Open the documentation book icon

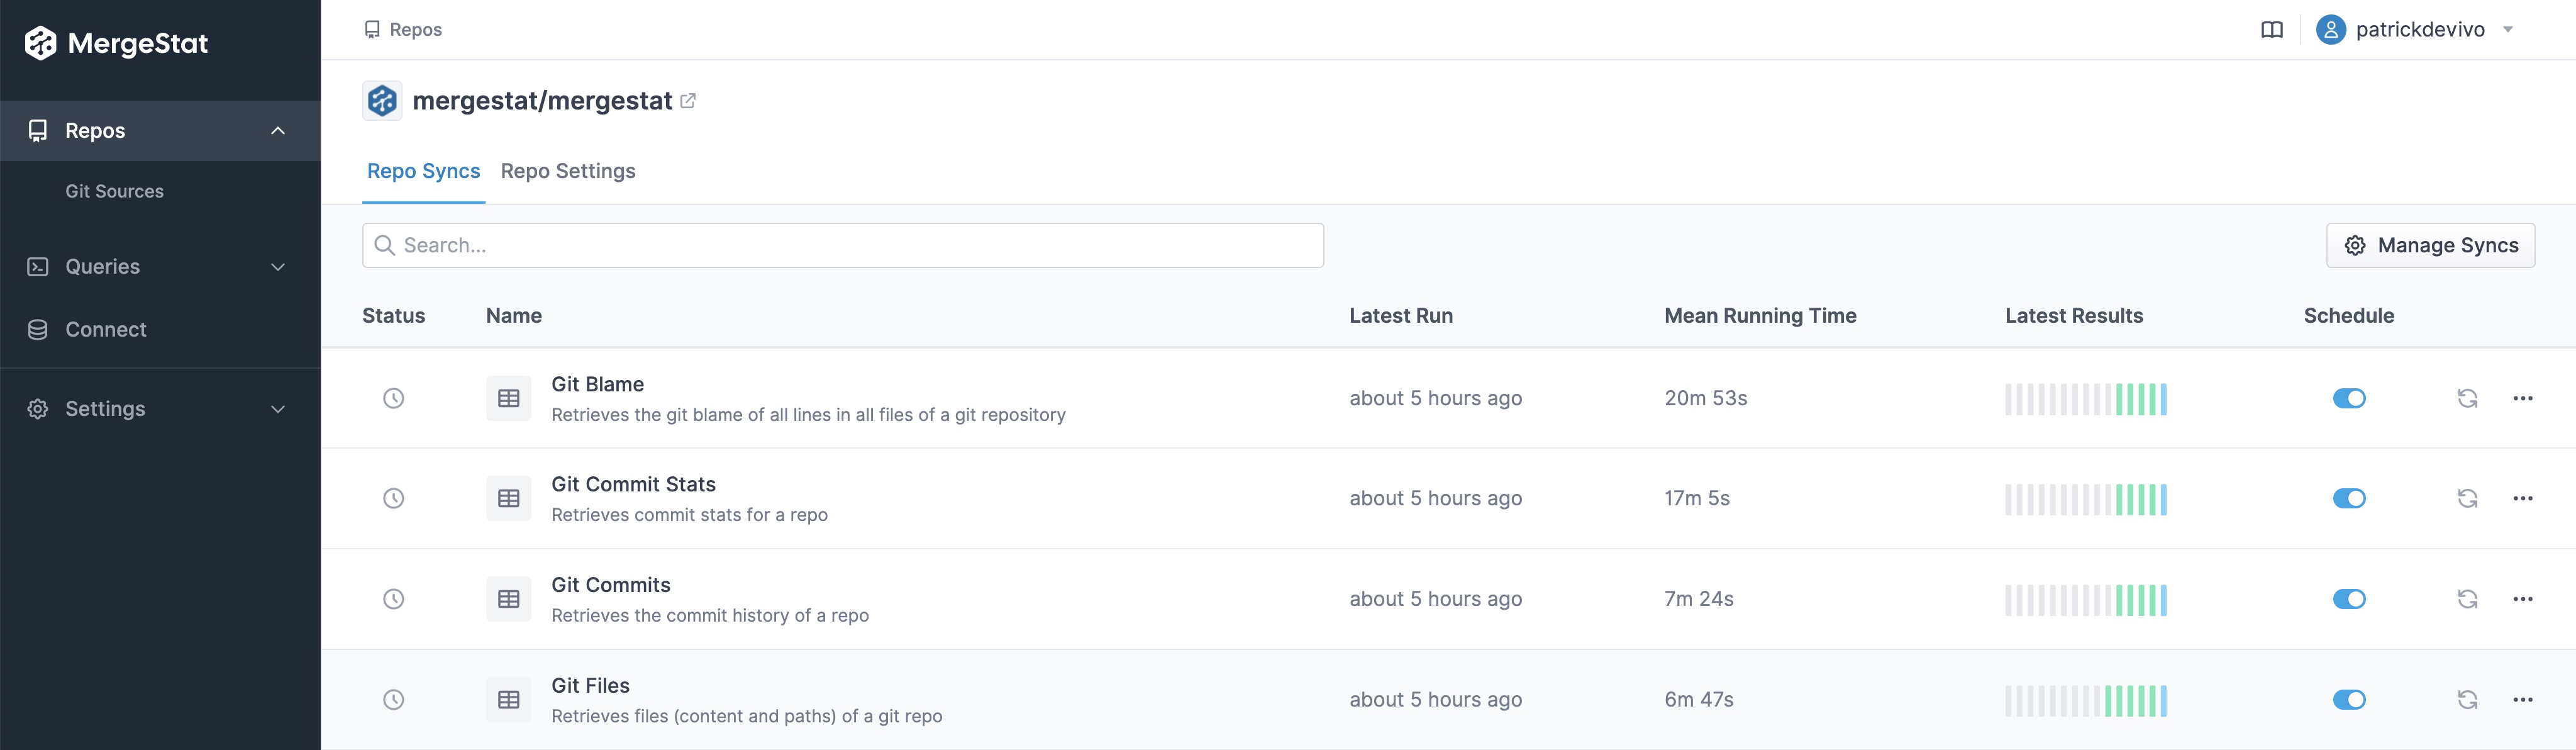(2271, 30)
